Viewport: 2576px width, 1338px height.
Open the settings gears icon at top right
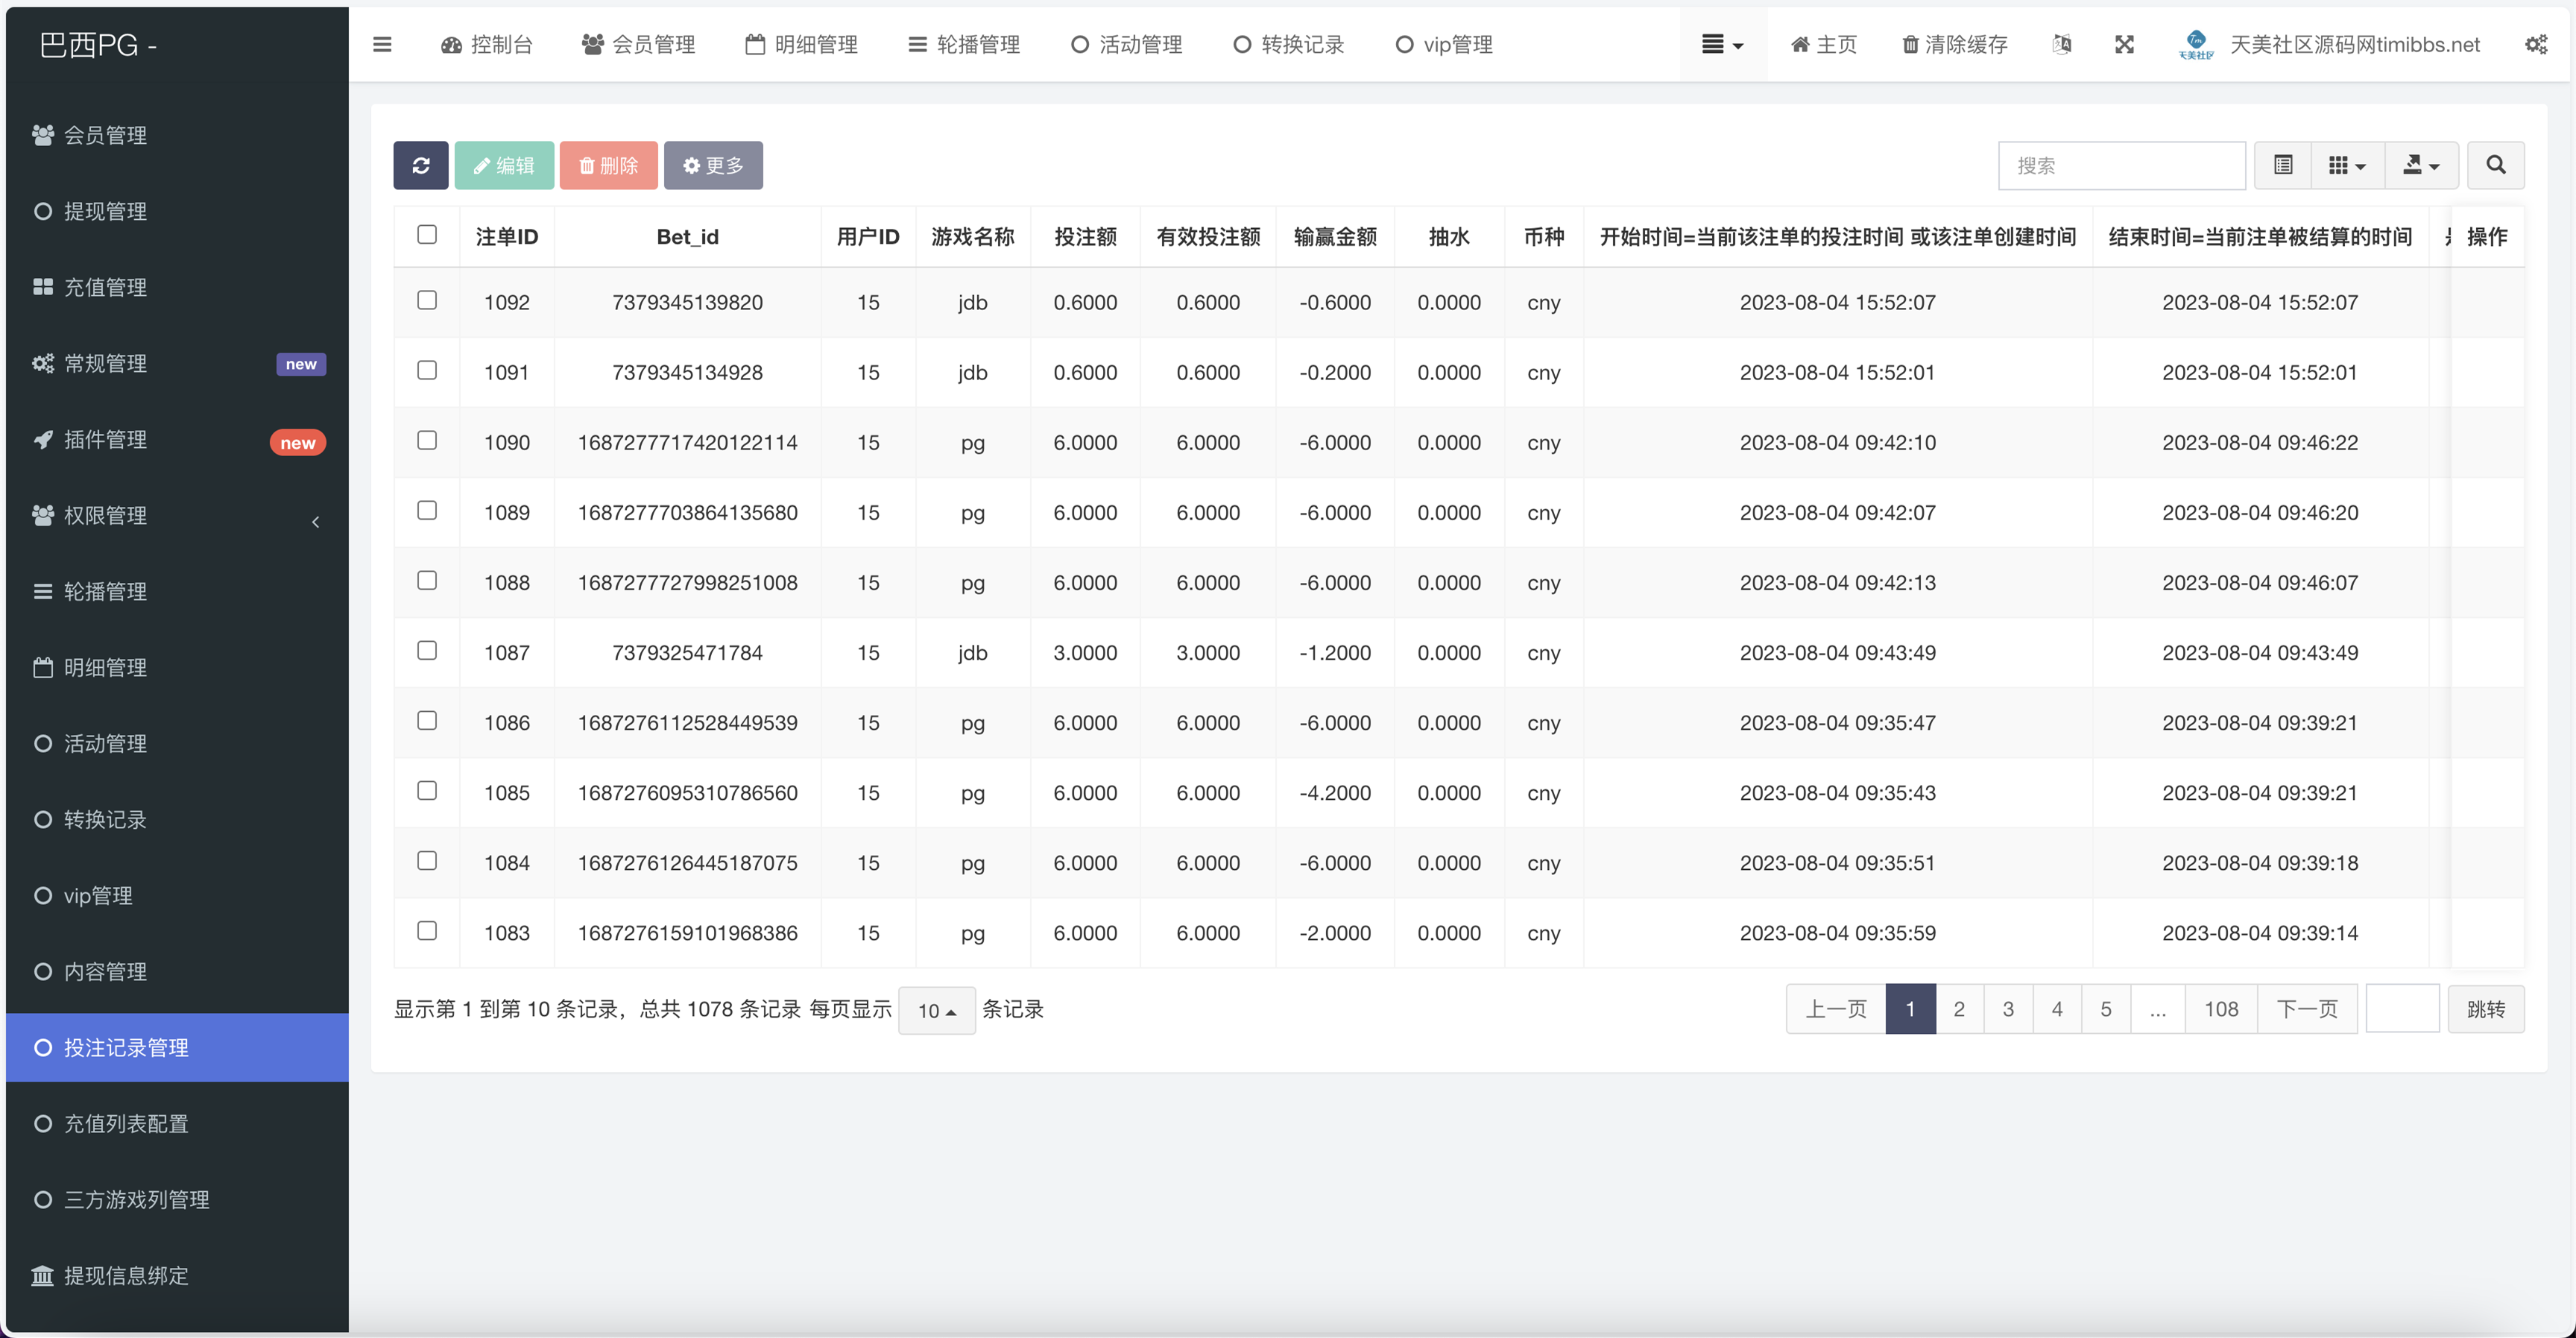tap(2535, 44)
